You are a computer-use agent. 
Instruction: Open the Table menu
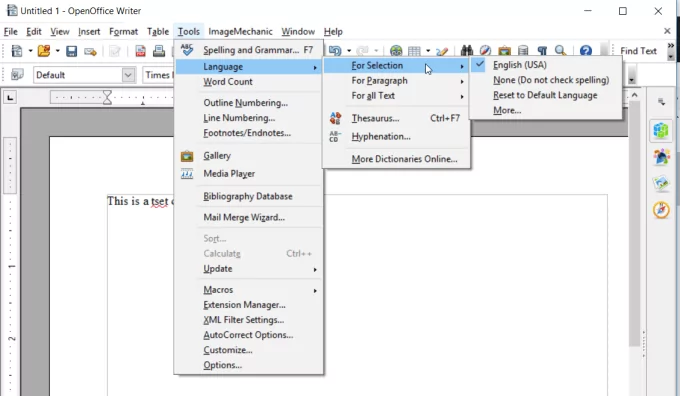tap(157, 32)
